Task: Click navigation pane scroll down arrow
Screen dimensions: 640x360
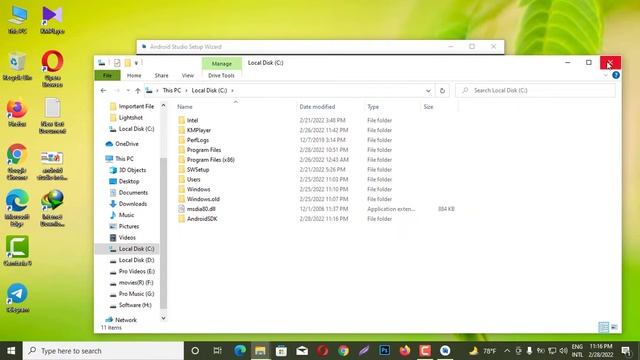Action: pyautogui.click(x=163, y=318)
